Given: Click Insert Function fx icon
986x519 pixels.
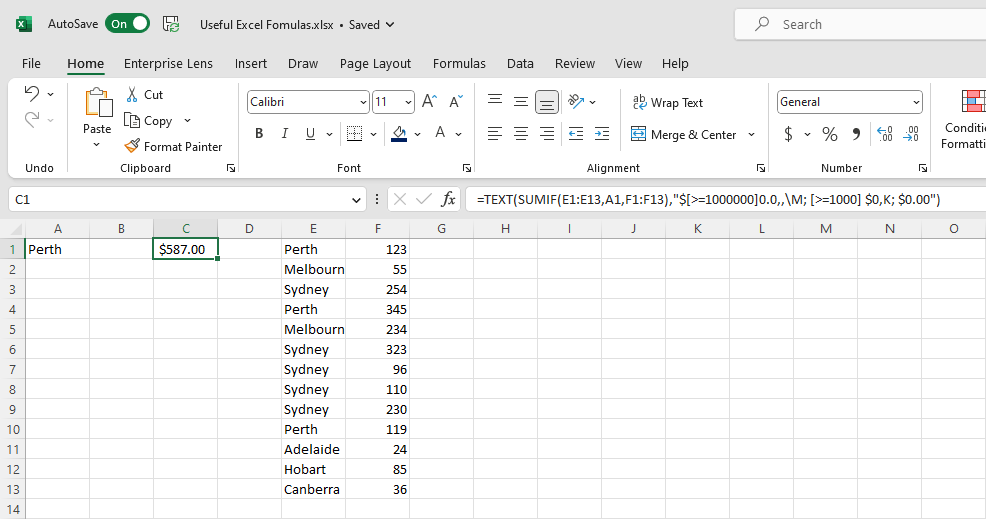Looking at the screenshot, I should 449,199.
